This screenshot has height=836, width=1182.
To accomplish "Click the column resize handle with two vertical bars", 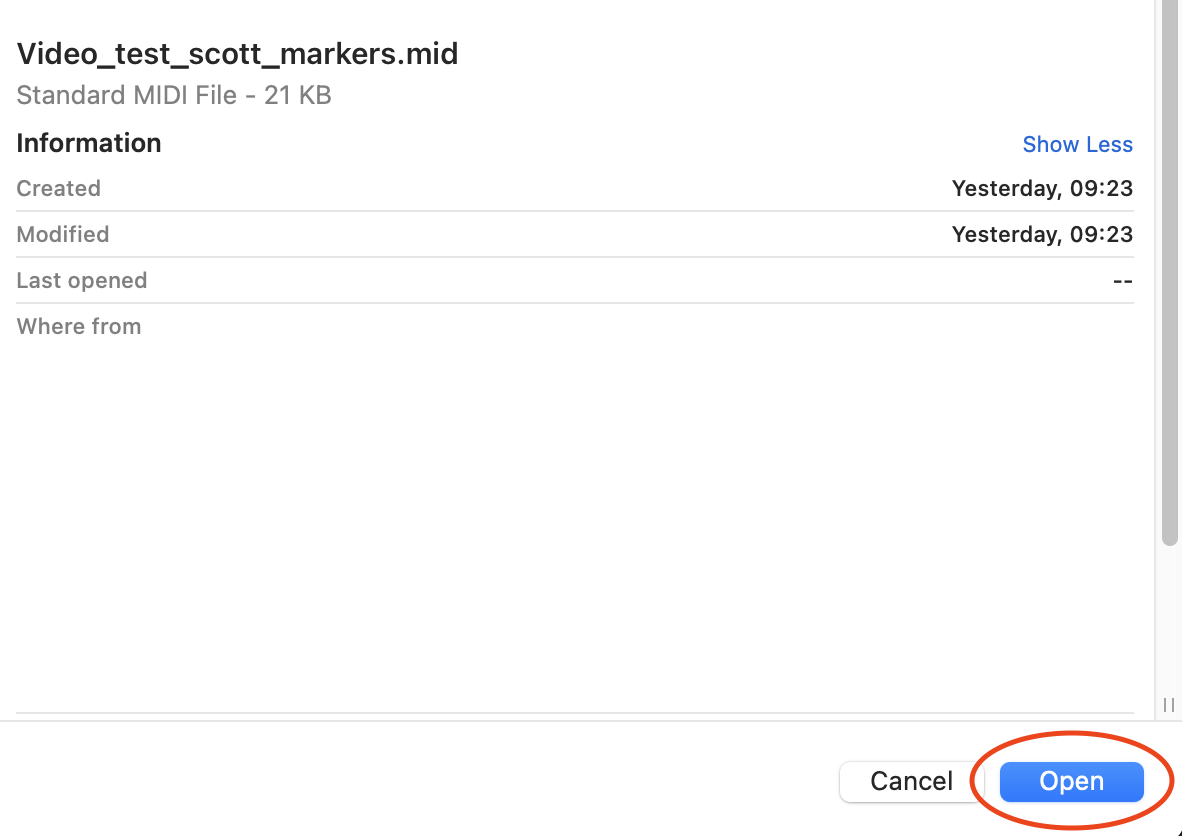I will coord(1169,705).
